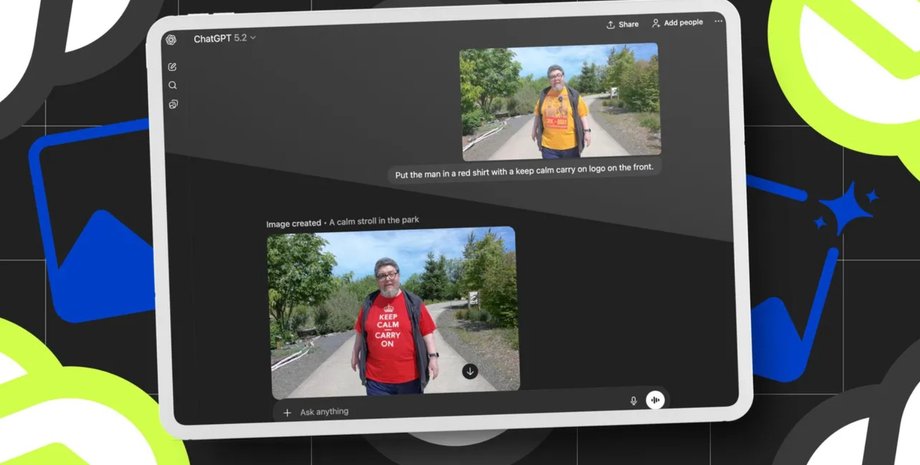Click the 'Image created' status label
The image size is (920, 465).
(x=293, y=224)
